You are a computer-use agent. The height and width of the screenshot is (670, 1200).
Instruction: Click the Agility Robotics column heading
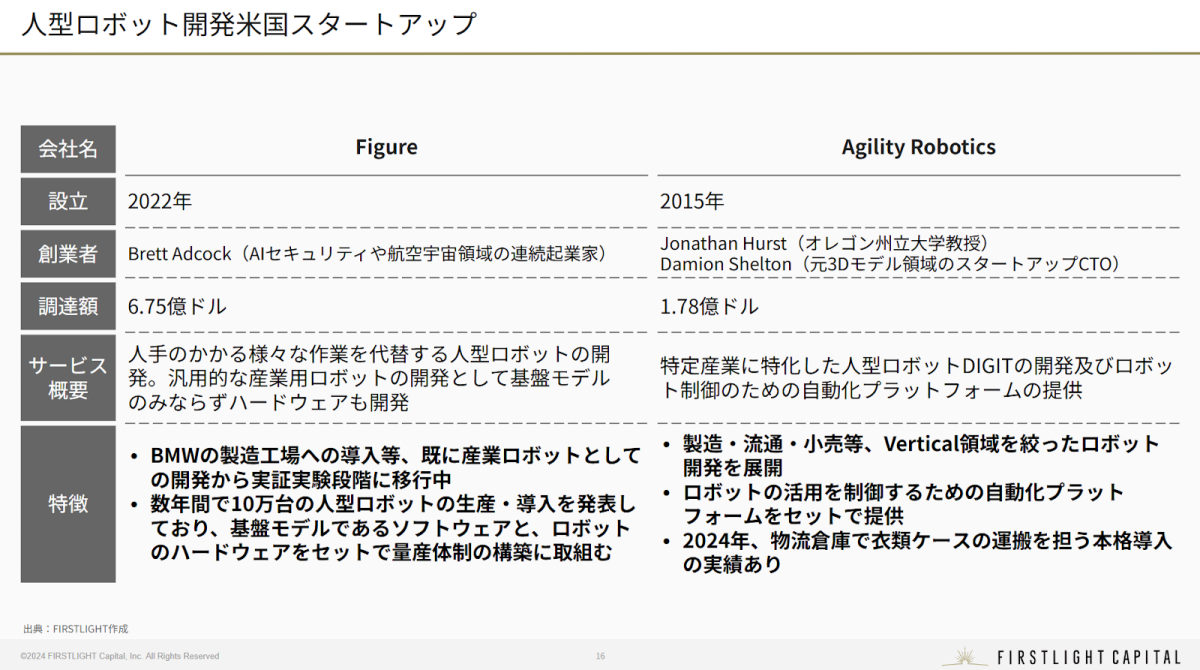click(918, 148)
